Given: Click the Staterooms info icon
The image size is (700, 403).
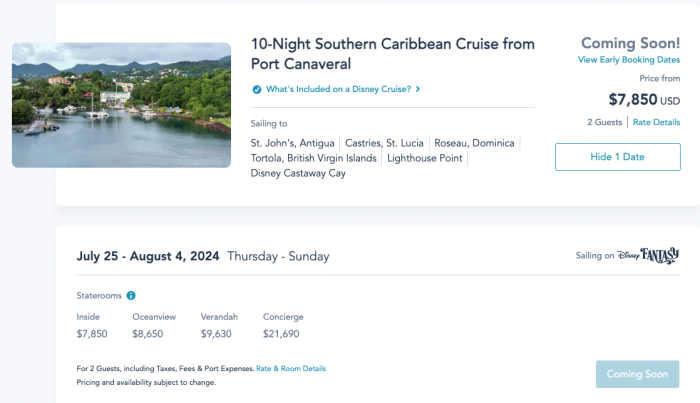Looking at the screenshot, I should 131,295.
